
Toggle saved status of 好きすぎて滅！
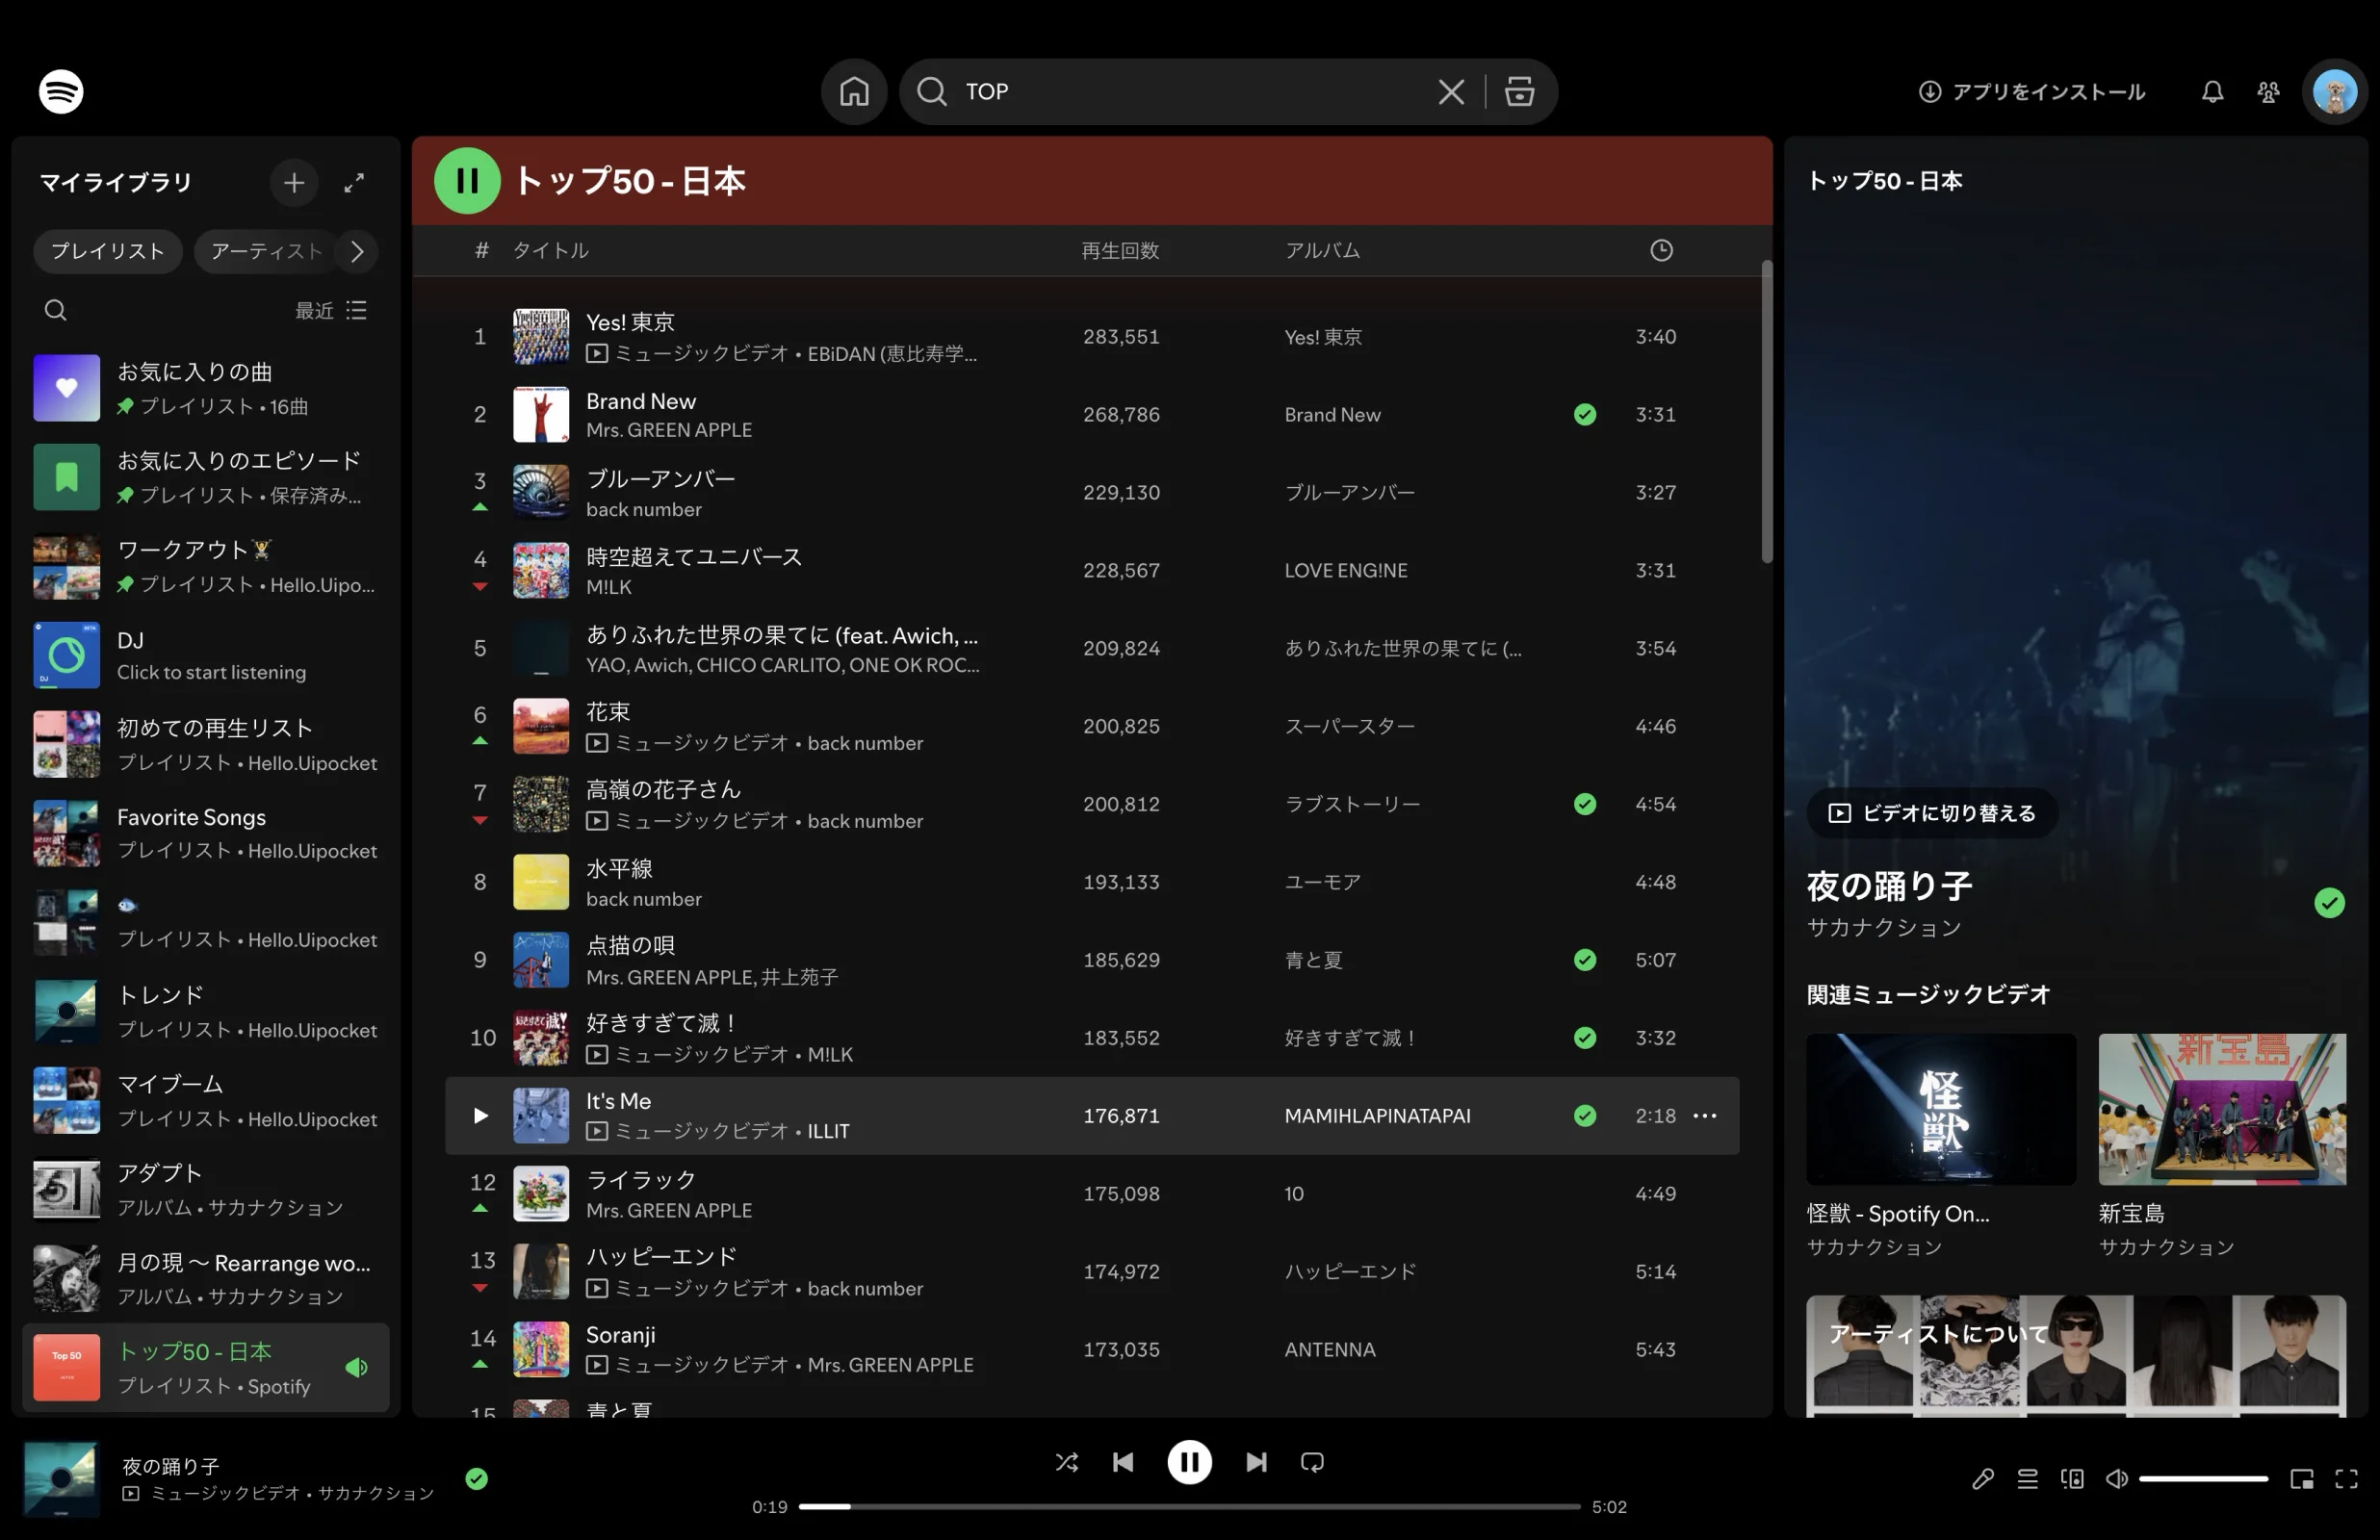[1584, 1038]
